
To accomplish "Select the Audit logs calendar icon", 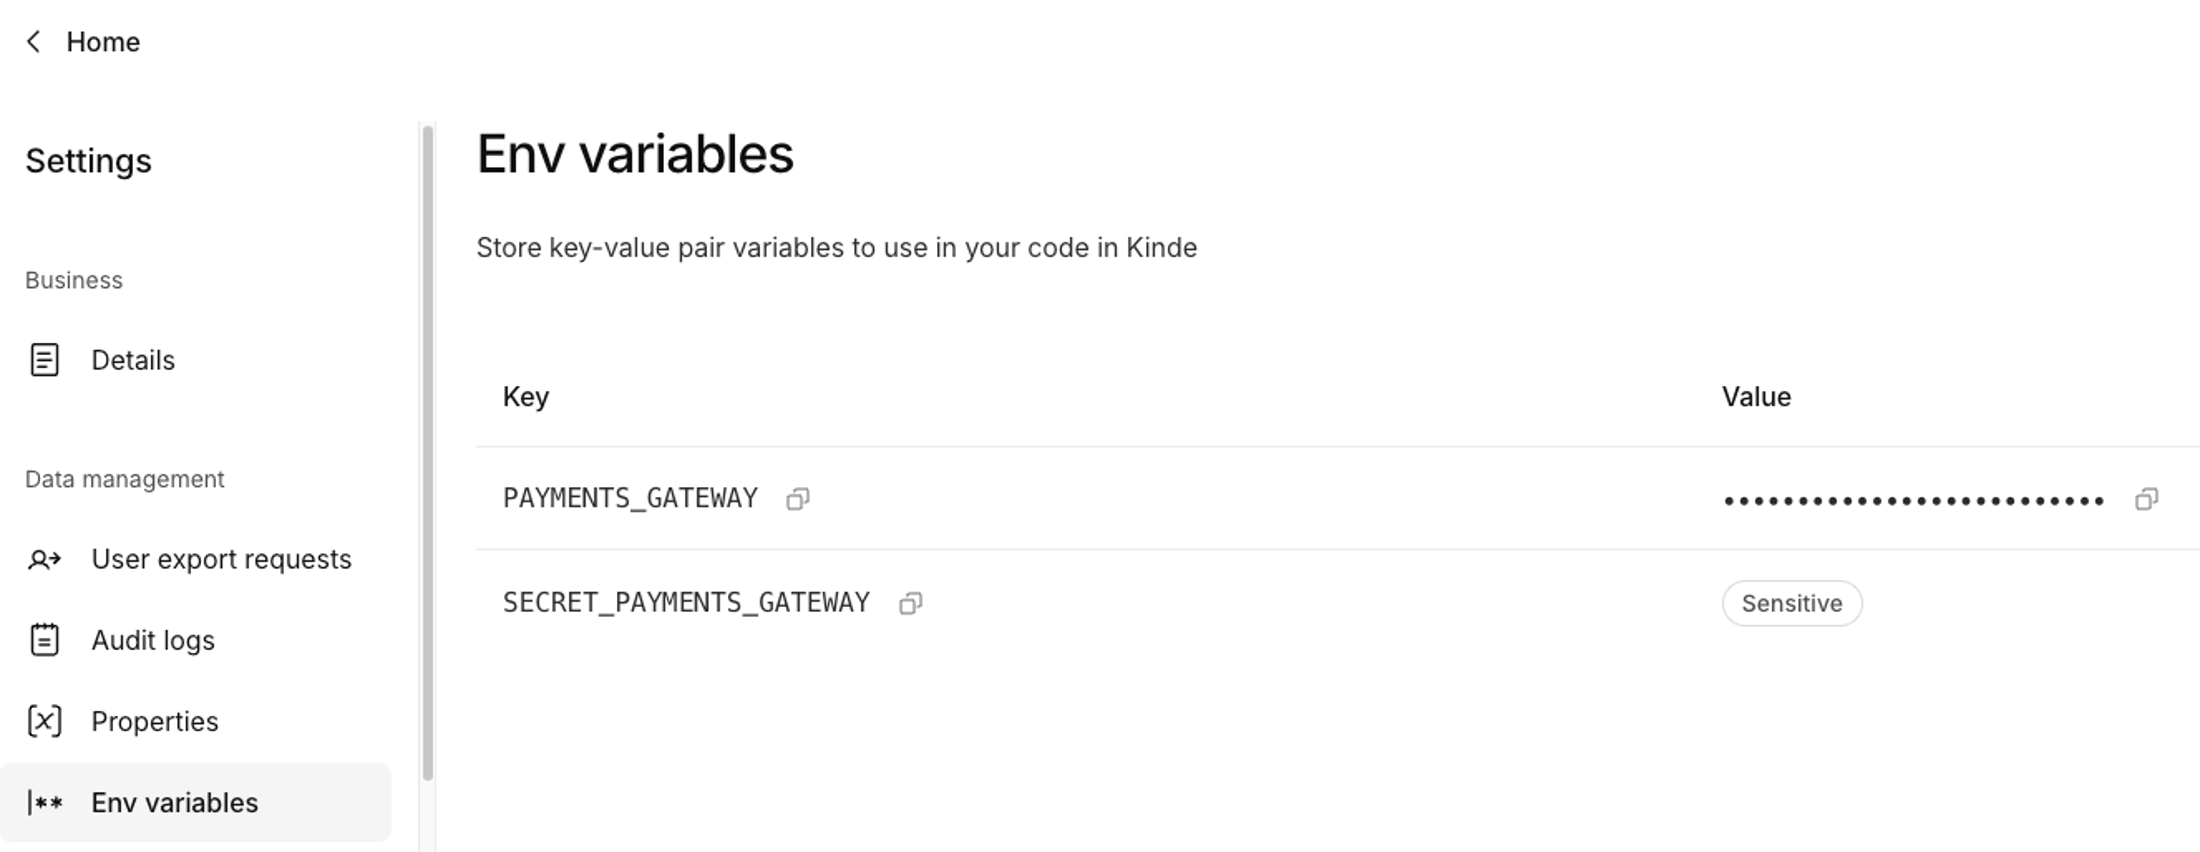I will click(x=44, y=640).
